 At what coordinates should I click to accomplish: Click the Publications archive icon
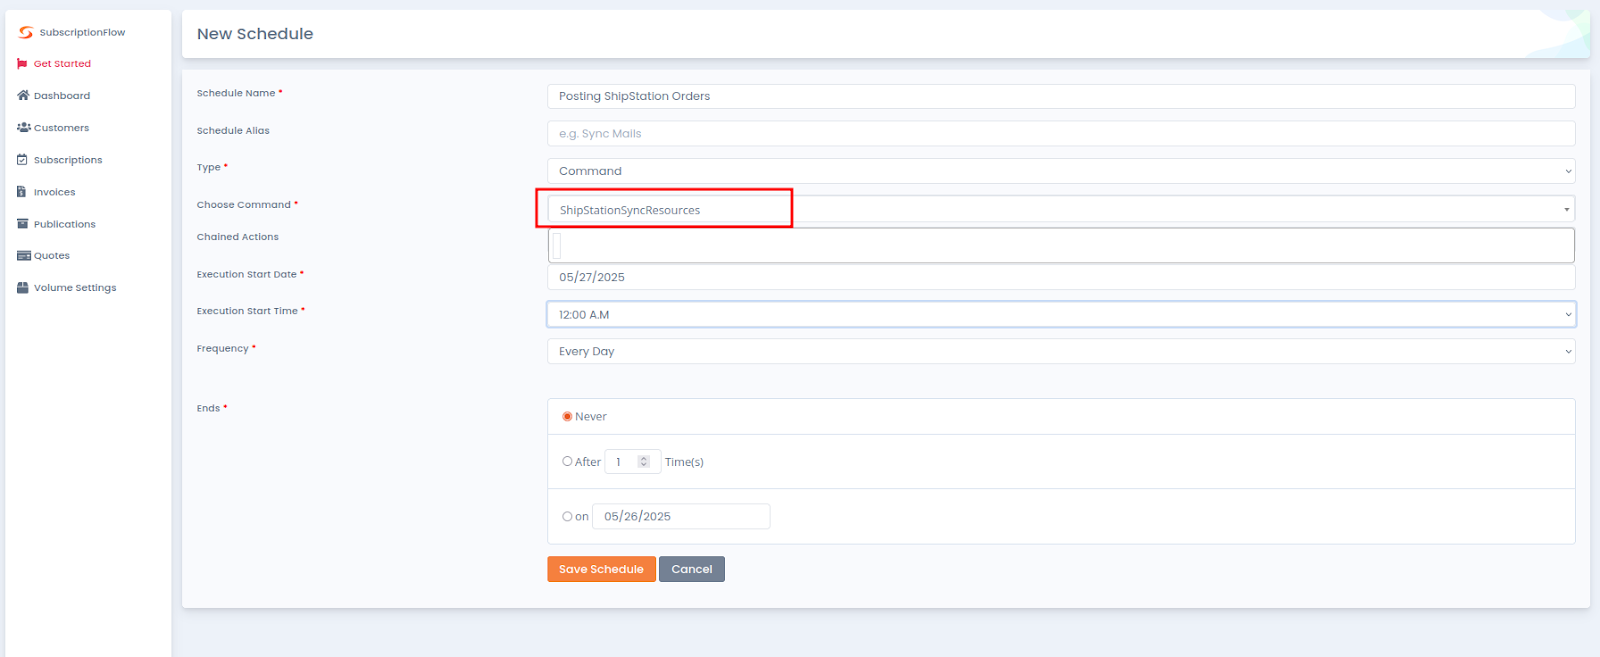[x=23, y=224]
